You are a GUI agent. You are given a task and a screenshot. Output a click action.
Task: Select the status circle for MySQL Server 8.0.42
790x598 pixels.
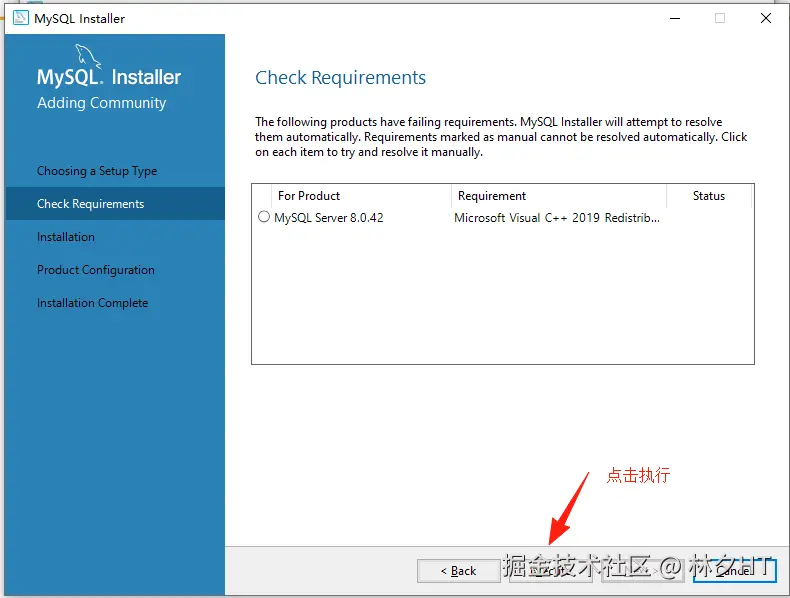click(264, 217)
